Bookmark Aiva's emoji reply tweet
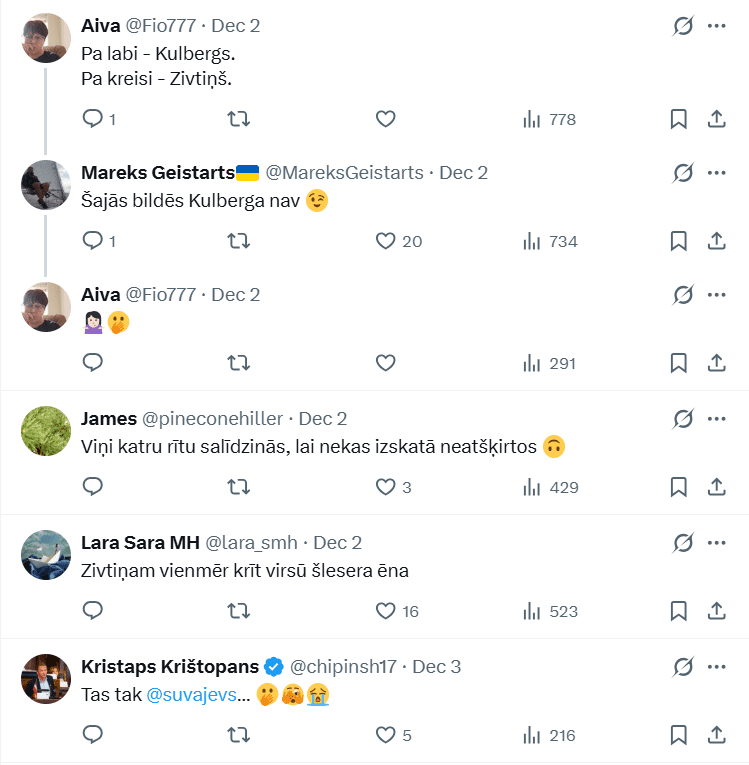 pos(678,363)
